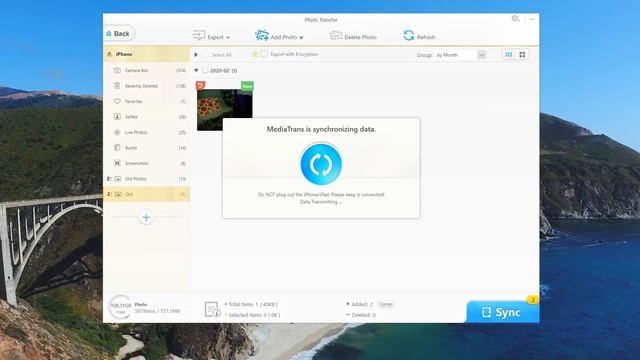Click the storage free-space ring indicator
The height and width of the screenshot is (360, 640).
(x=120, y=307)
